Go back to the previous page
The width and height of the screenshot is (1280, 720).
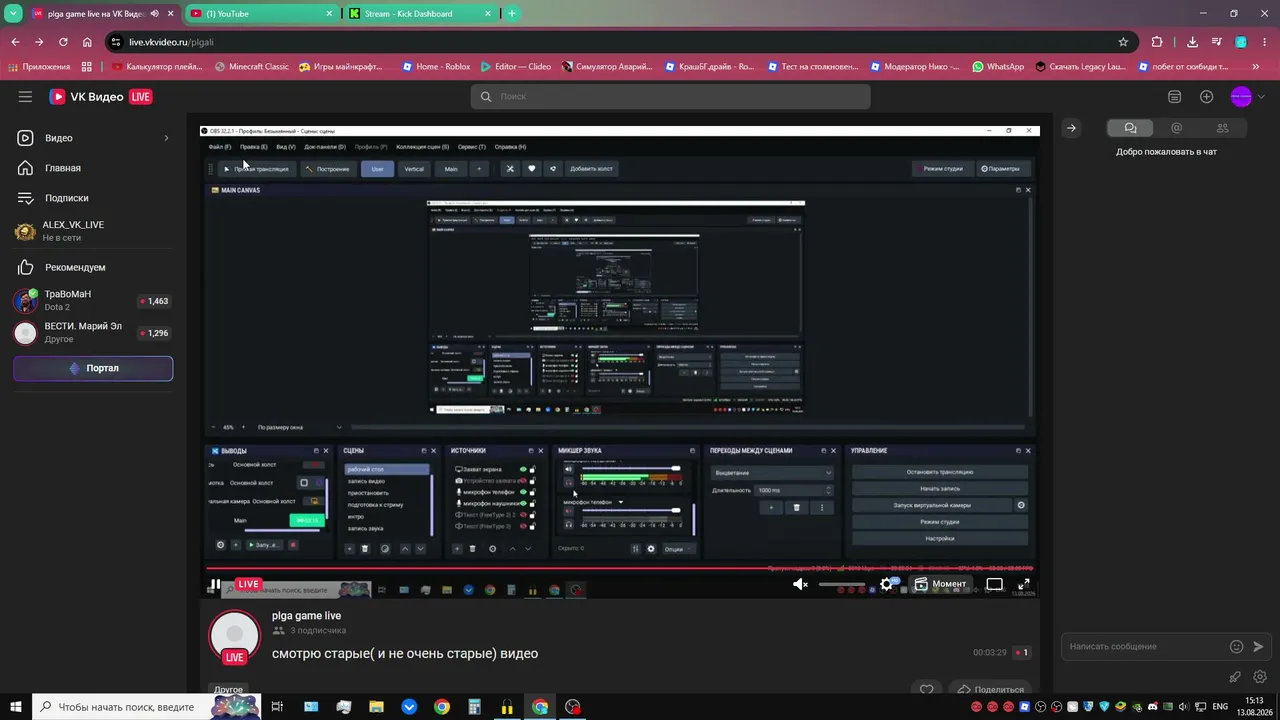15,42
